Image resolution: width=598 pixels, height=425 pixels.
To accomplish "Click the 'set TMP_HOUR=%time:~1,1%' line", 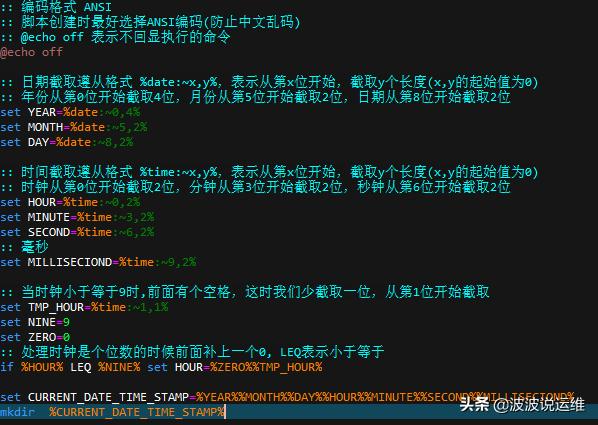I will point(84,307).
